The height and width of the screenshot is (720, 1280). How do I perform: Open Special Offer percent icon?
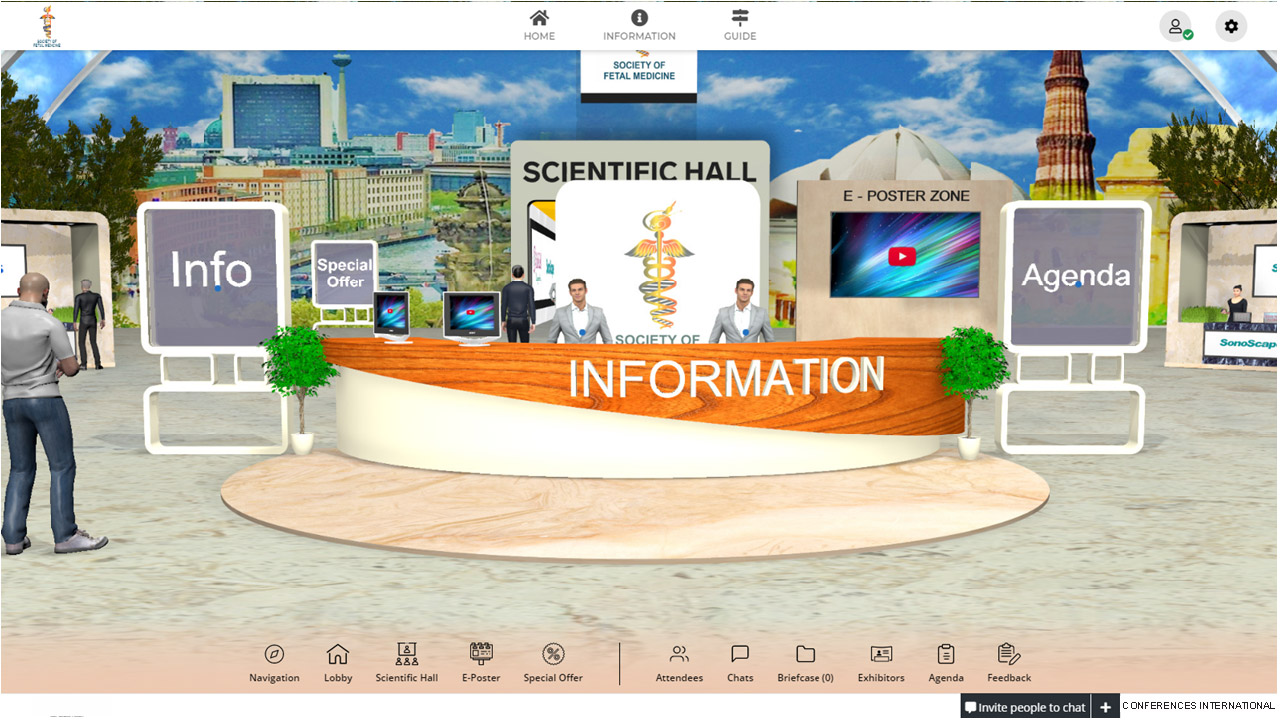(553, 664)
